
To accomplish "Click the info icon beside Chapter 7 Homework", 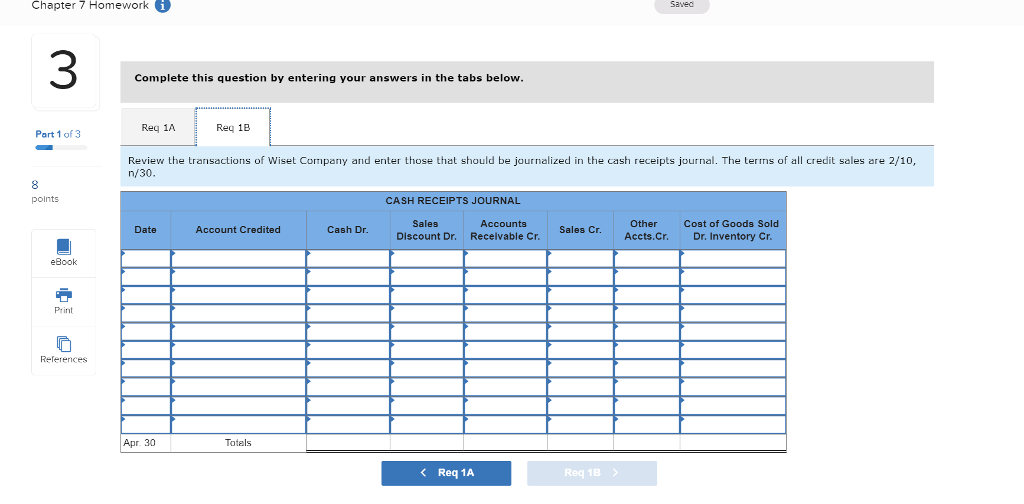I will (x=163, y=6).
